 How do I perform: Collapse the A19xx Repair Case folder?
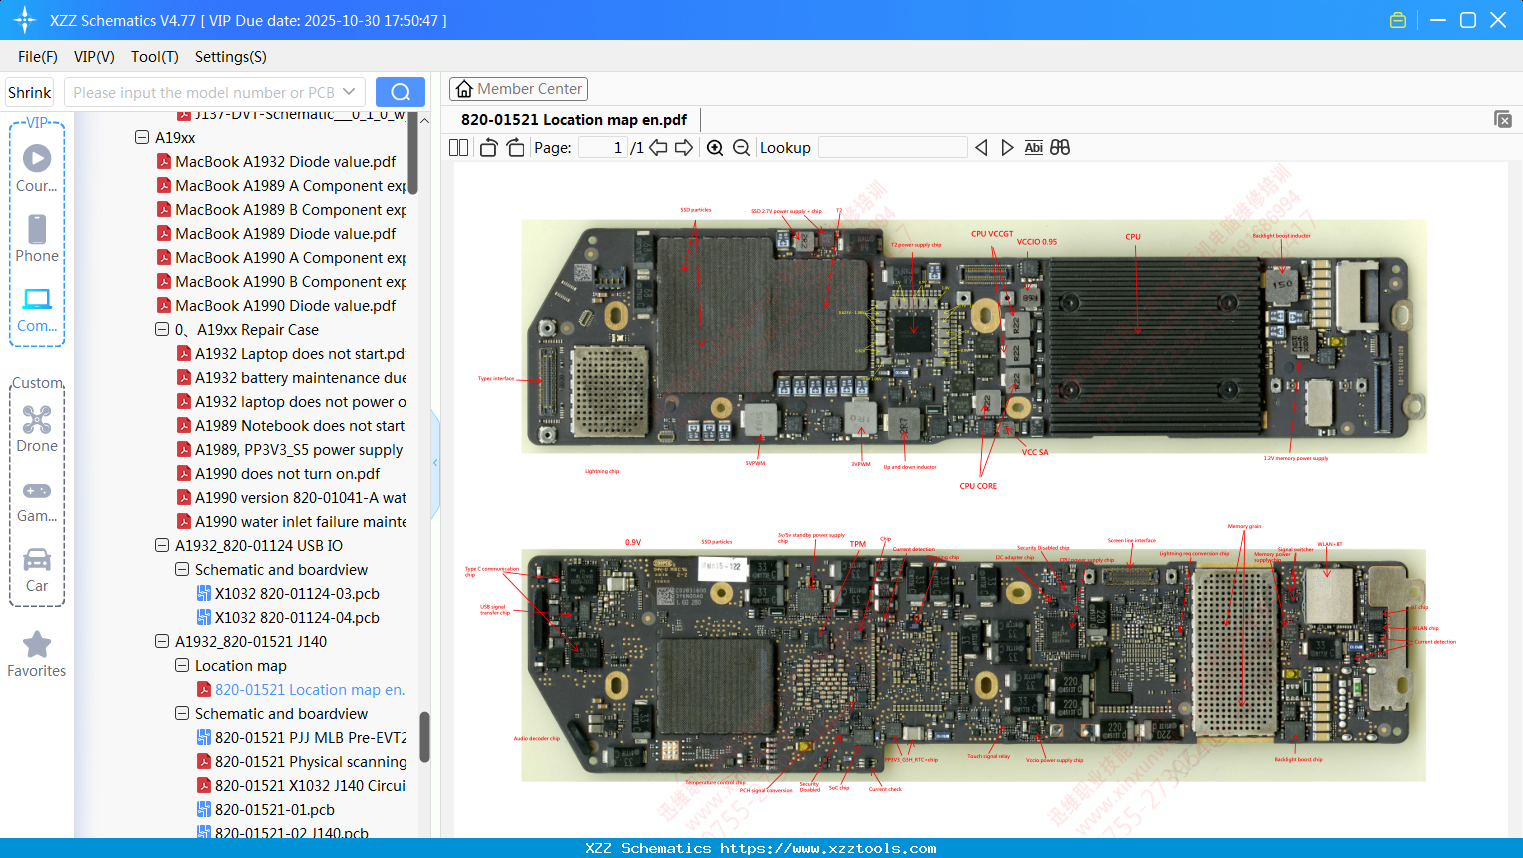(162, 329)
